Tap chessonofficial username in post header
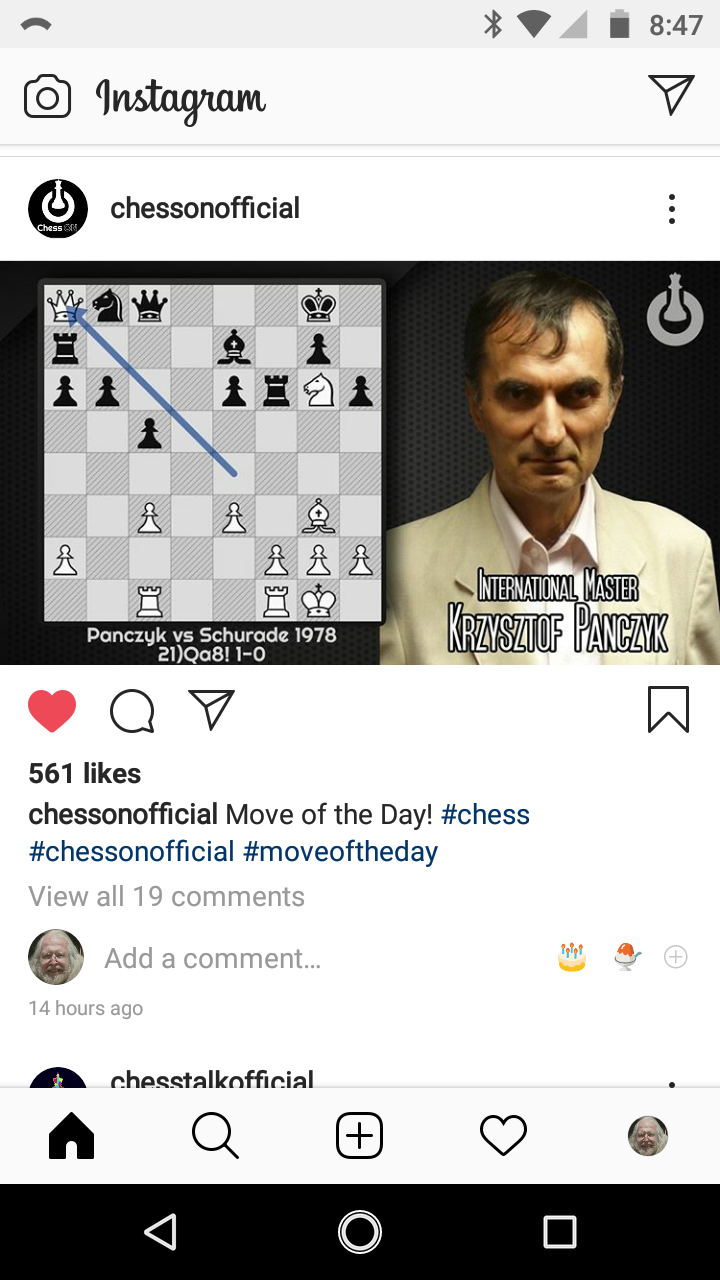 tap(205, 208)
